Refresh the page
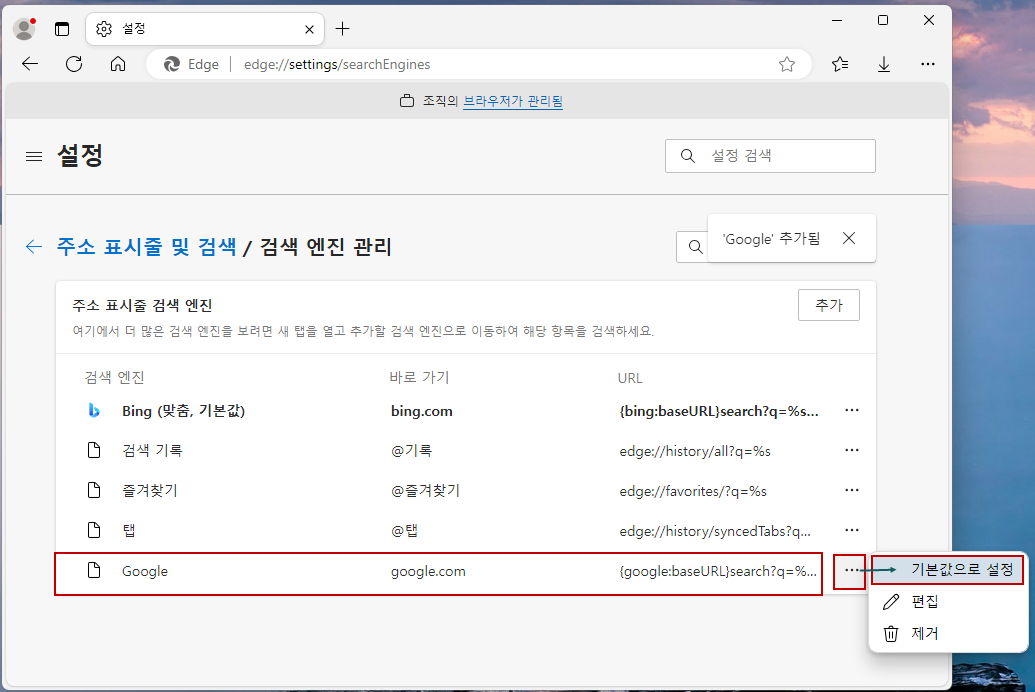The height and width of the screenshot is (692, 1035). point(74,64)
